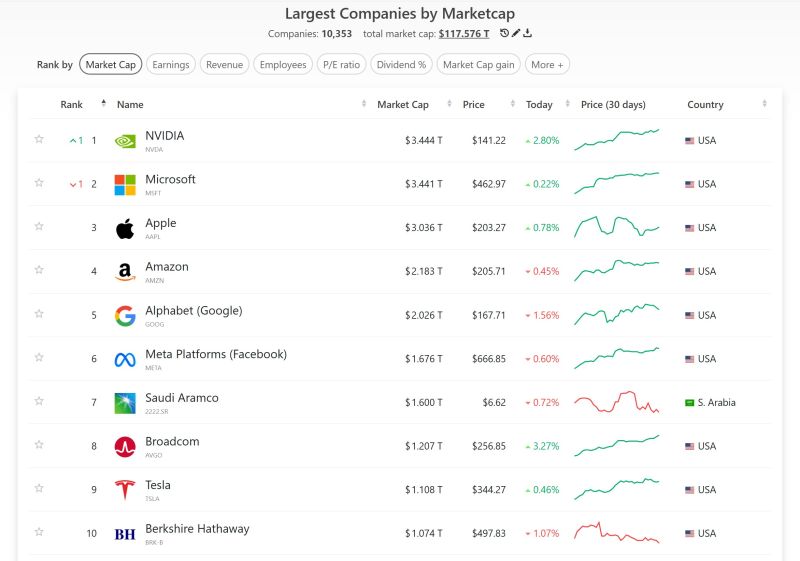Sort the table by Country column
Image resolution: width=800 pixels, height=561 pixels.
(705, 105)
